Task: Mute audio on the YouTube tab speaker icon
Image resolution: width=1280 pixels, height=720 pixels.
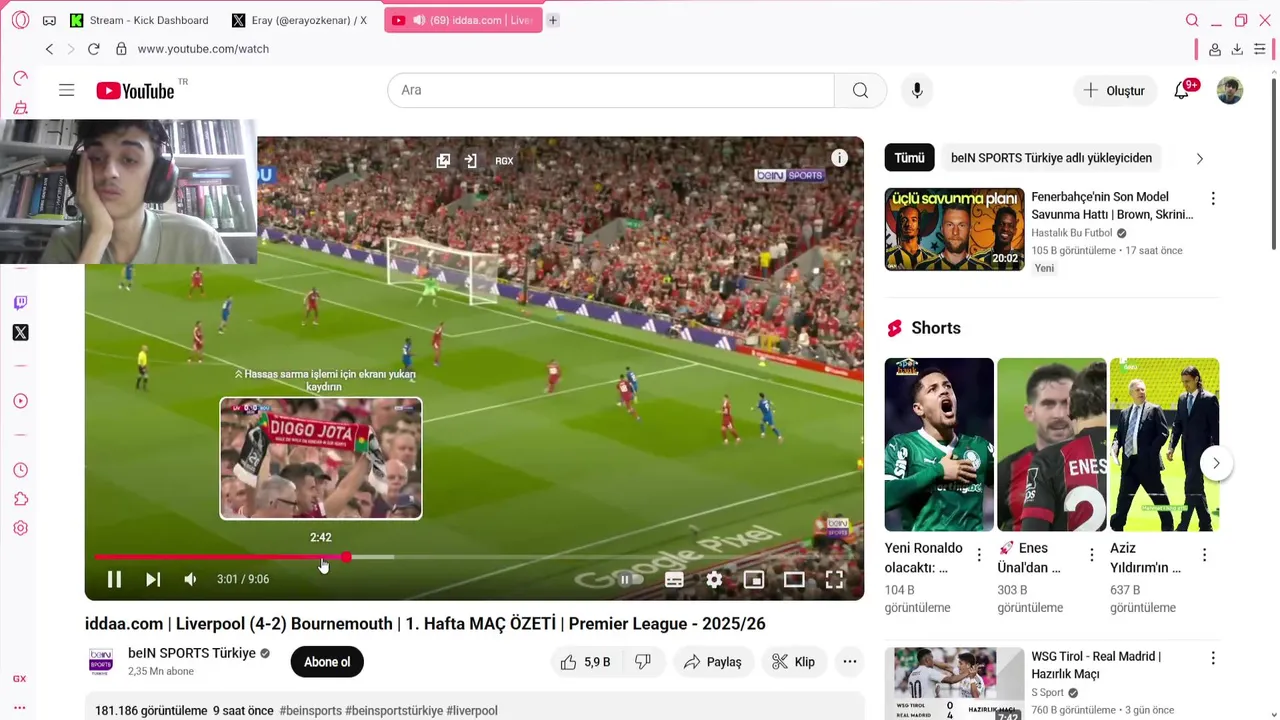Action: click(x=419, y=20)
